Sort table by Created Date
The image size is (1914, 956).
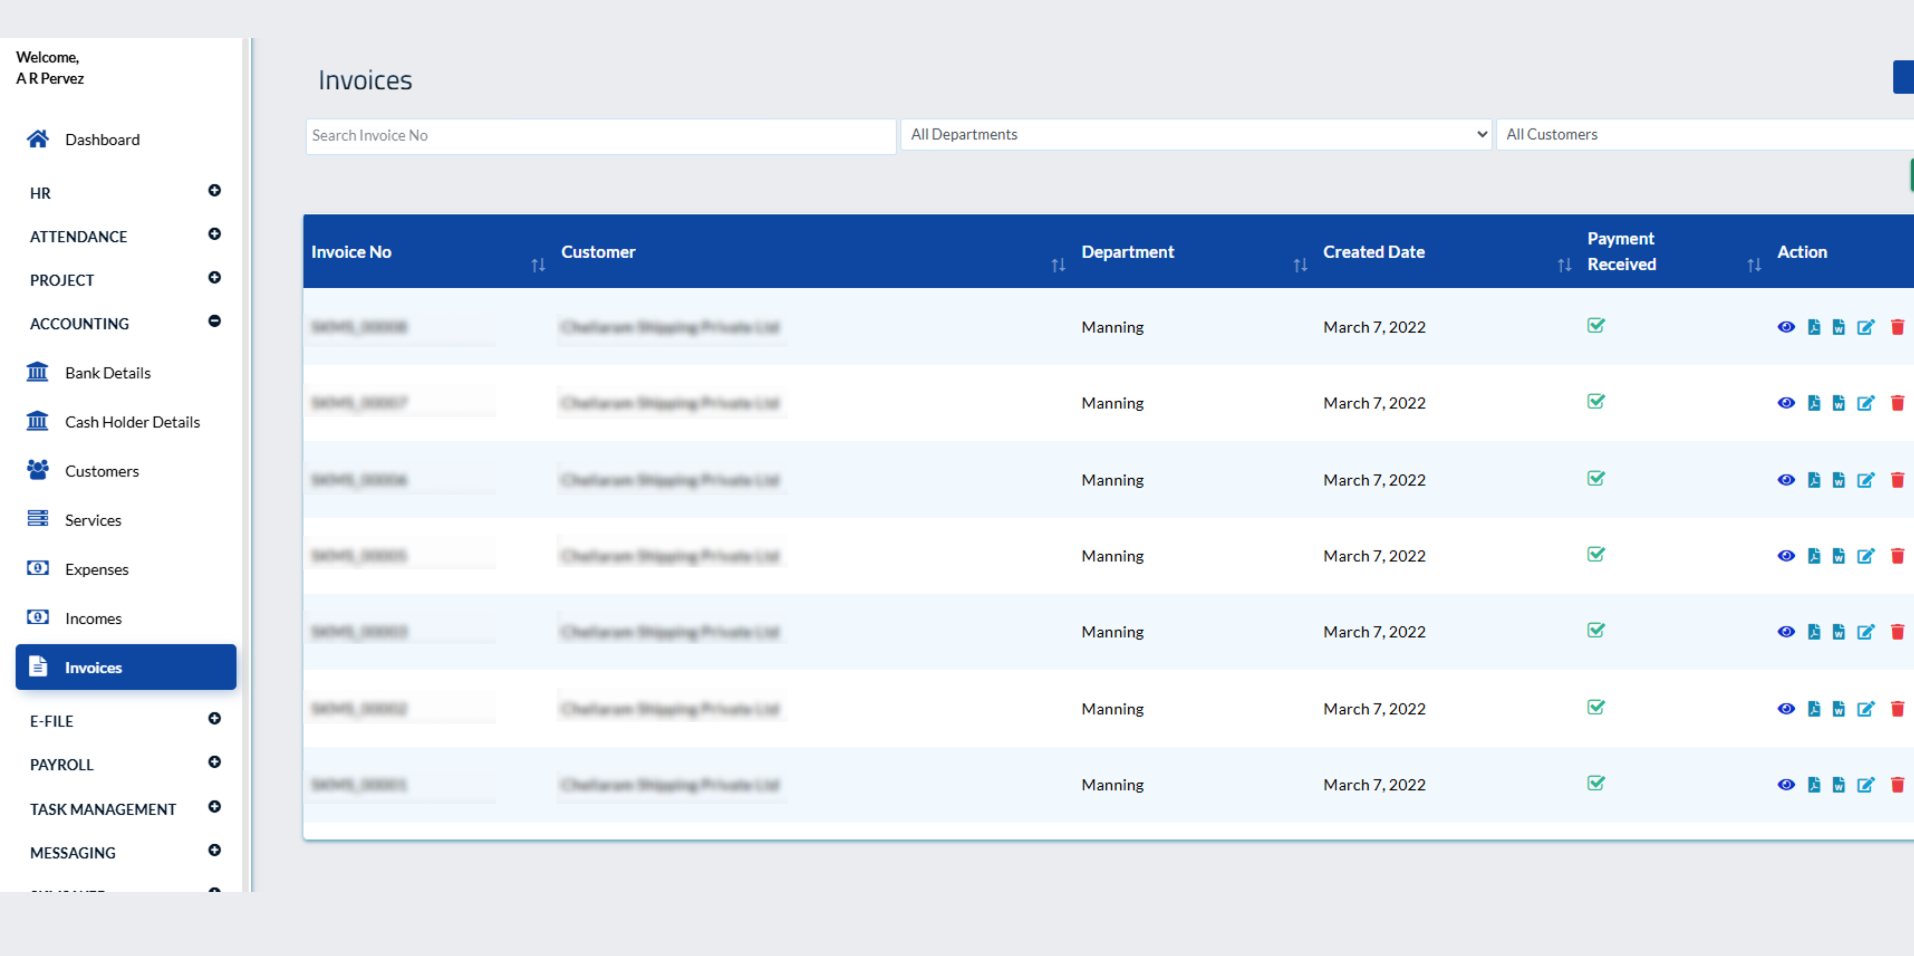coord(1564,265)
